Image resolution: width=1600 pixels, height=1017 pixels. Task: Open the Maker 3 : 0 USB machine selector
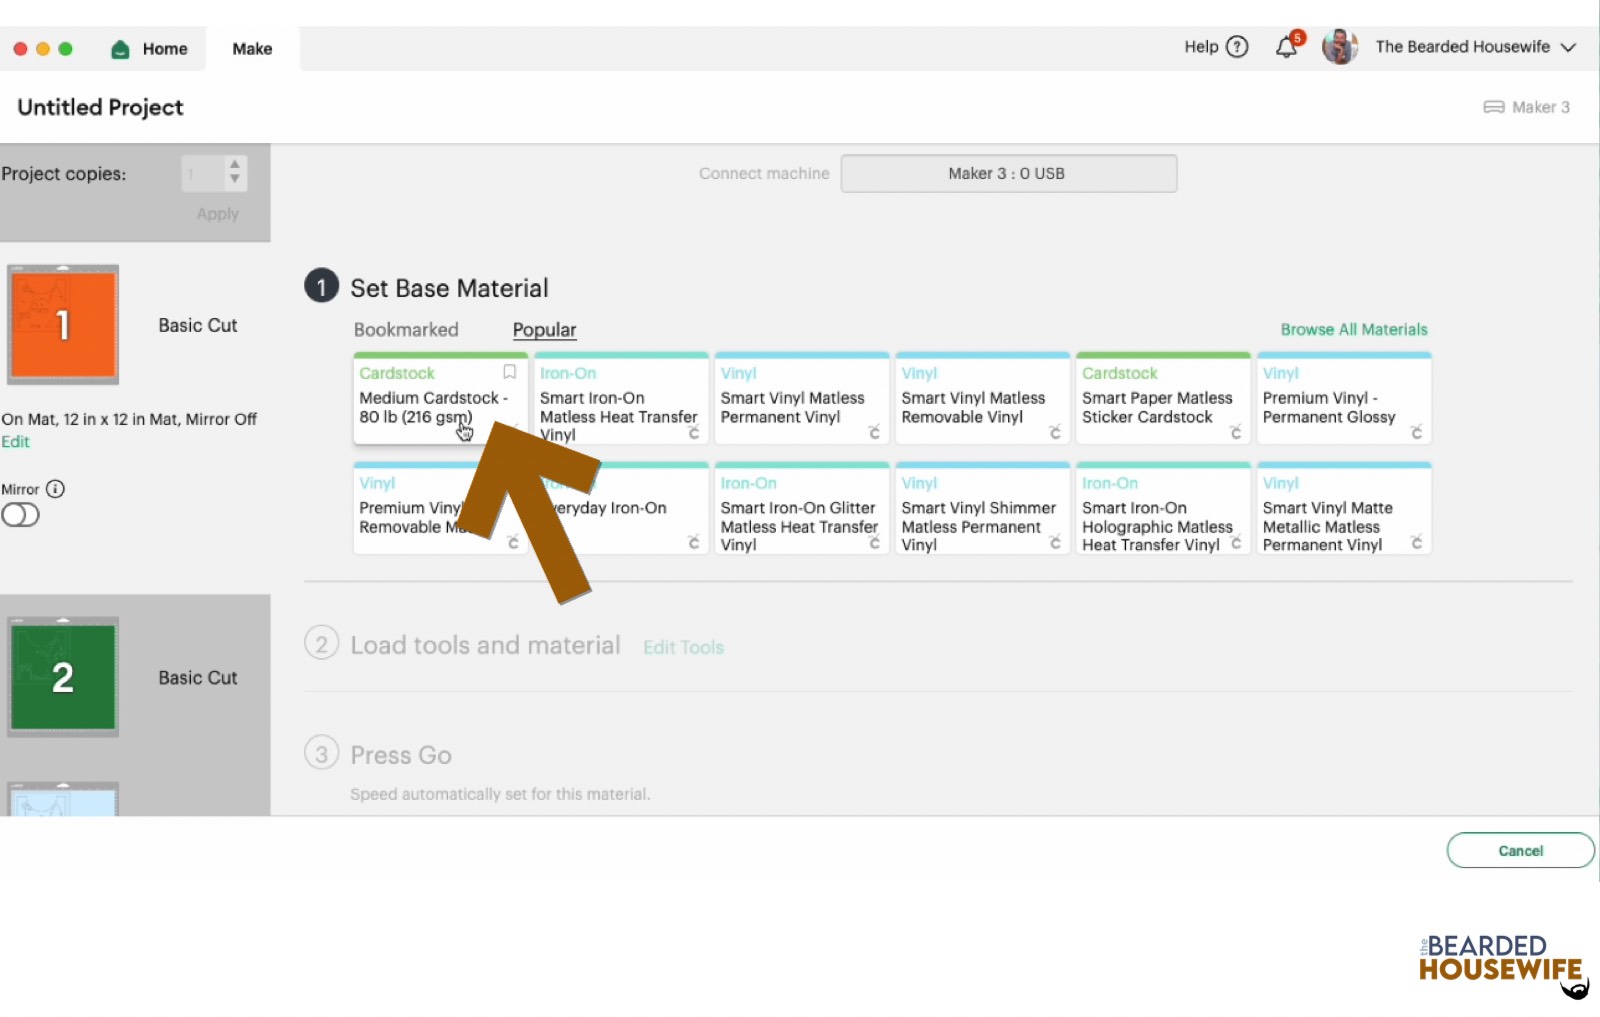click(x=1008, y=173)
